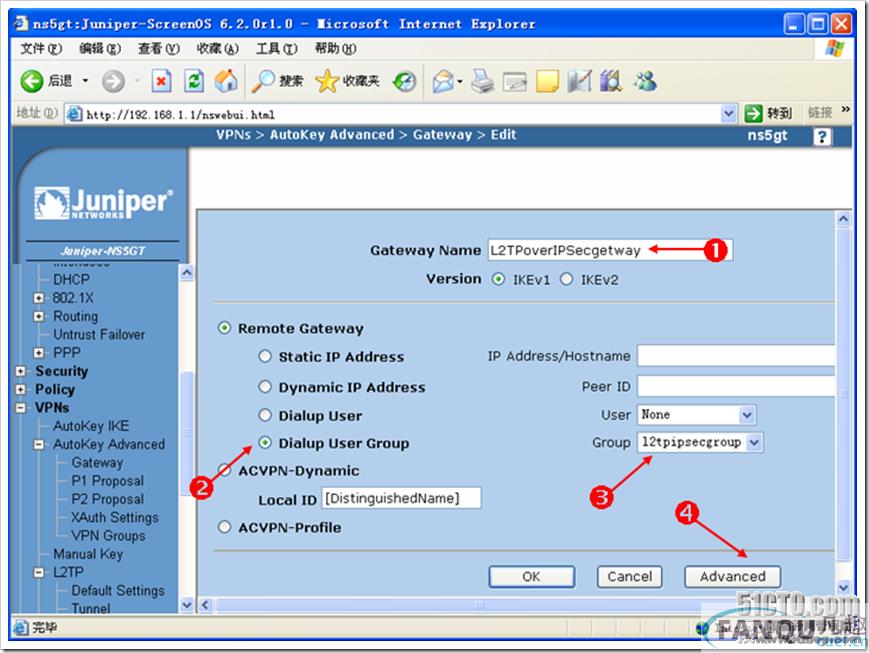Open the Messenger people icon

click(x=645, y=81)
